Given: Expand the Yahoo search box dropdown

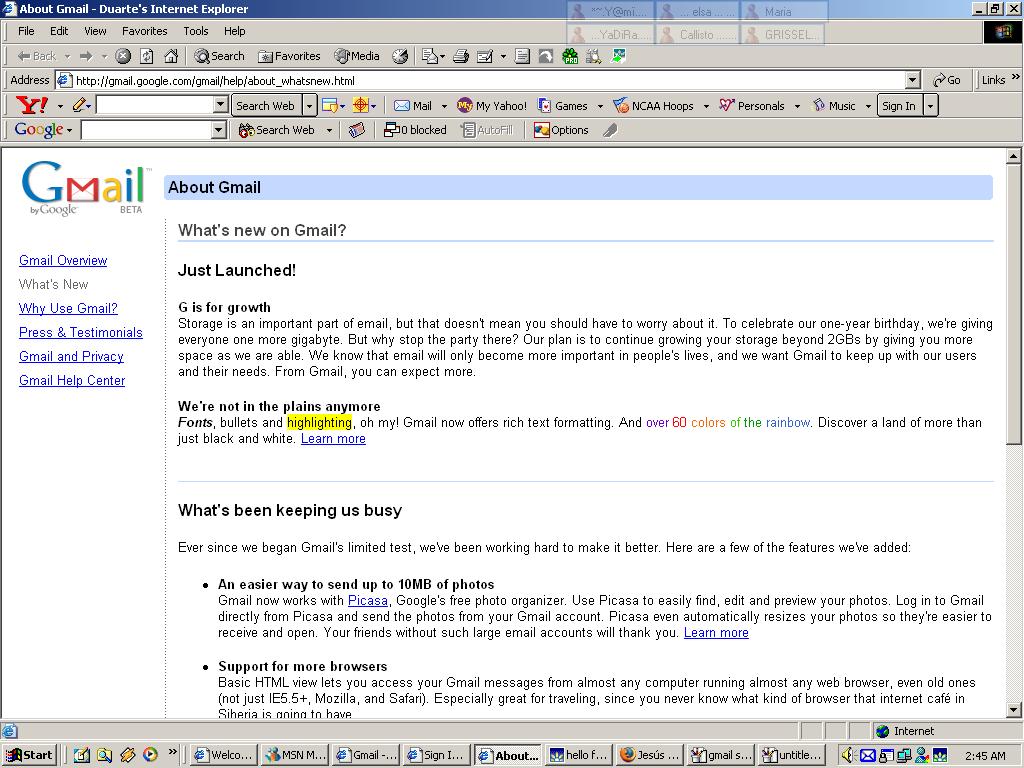Looking at the screenshot, I should tap(221, 105).
